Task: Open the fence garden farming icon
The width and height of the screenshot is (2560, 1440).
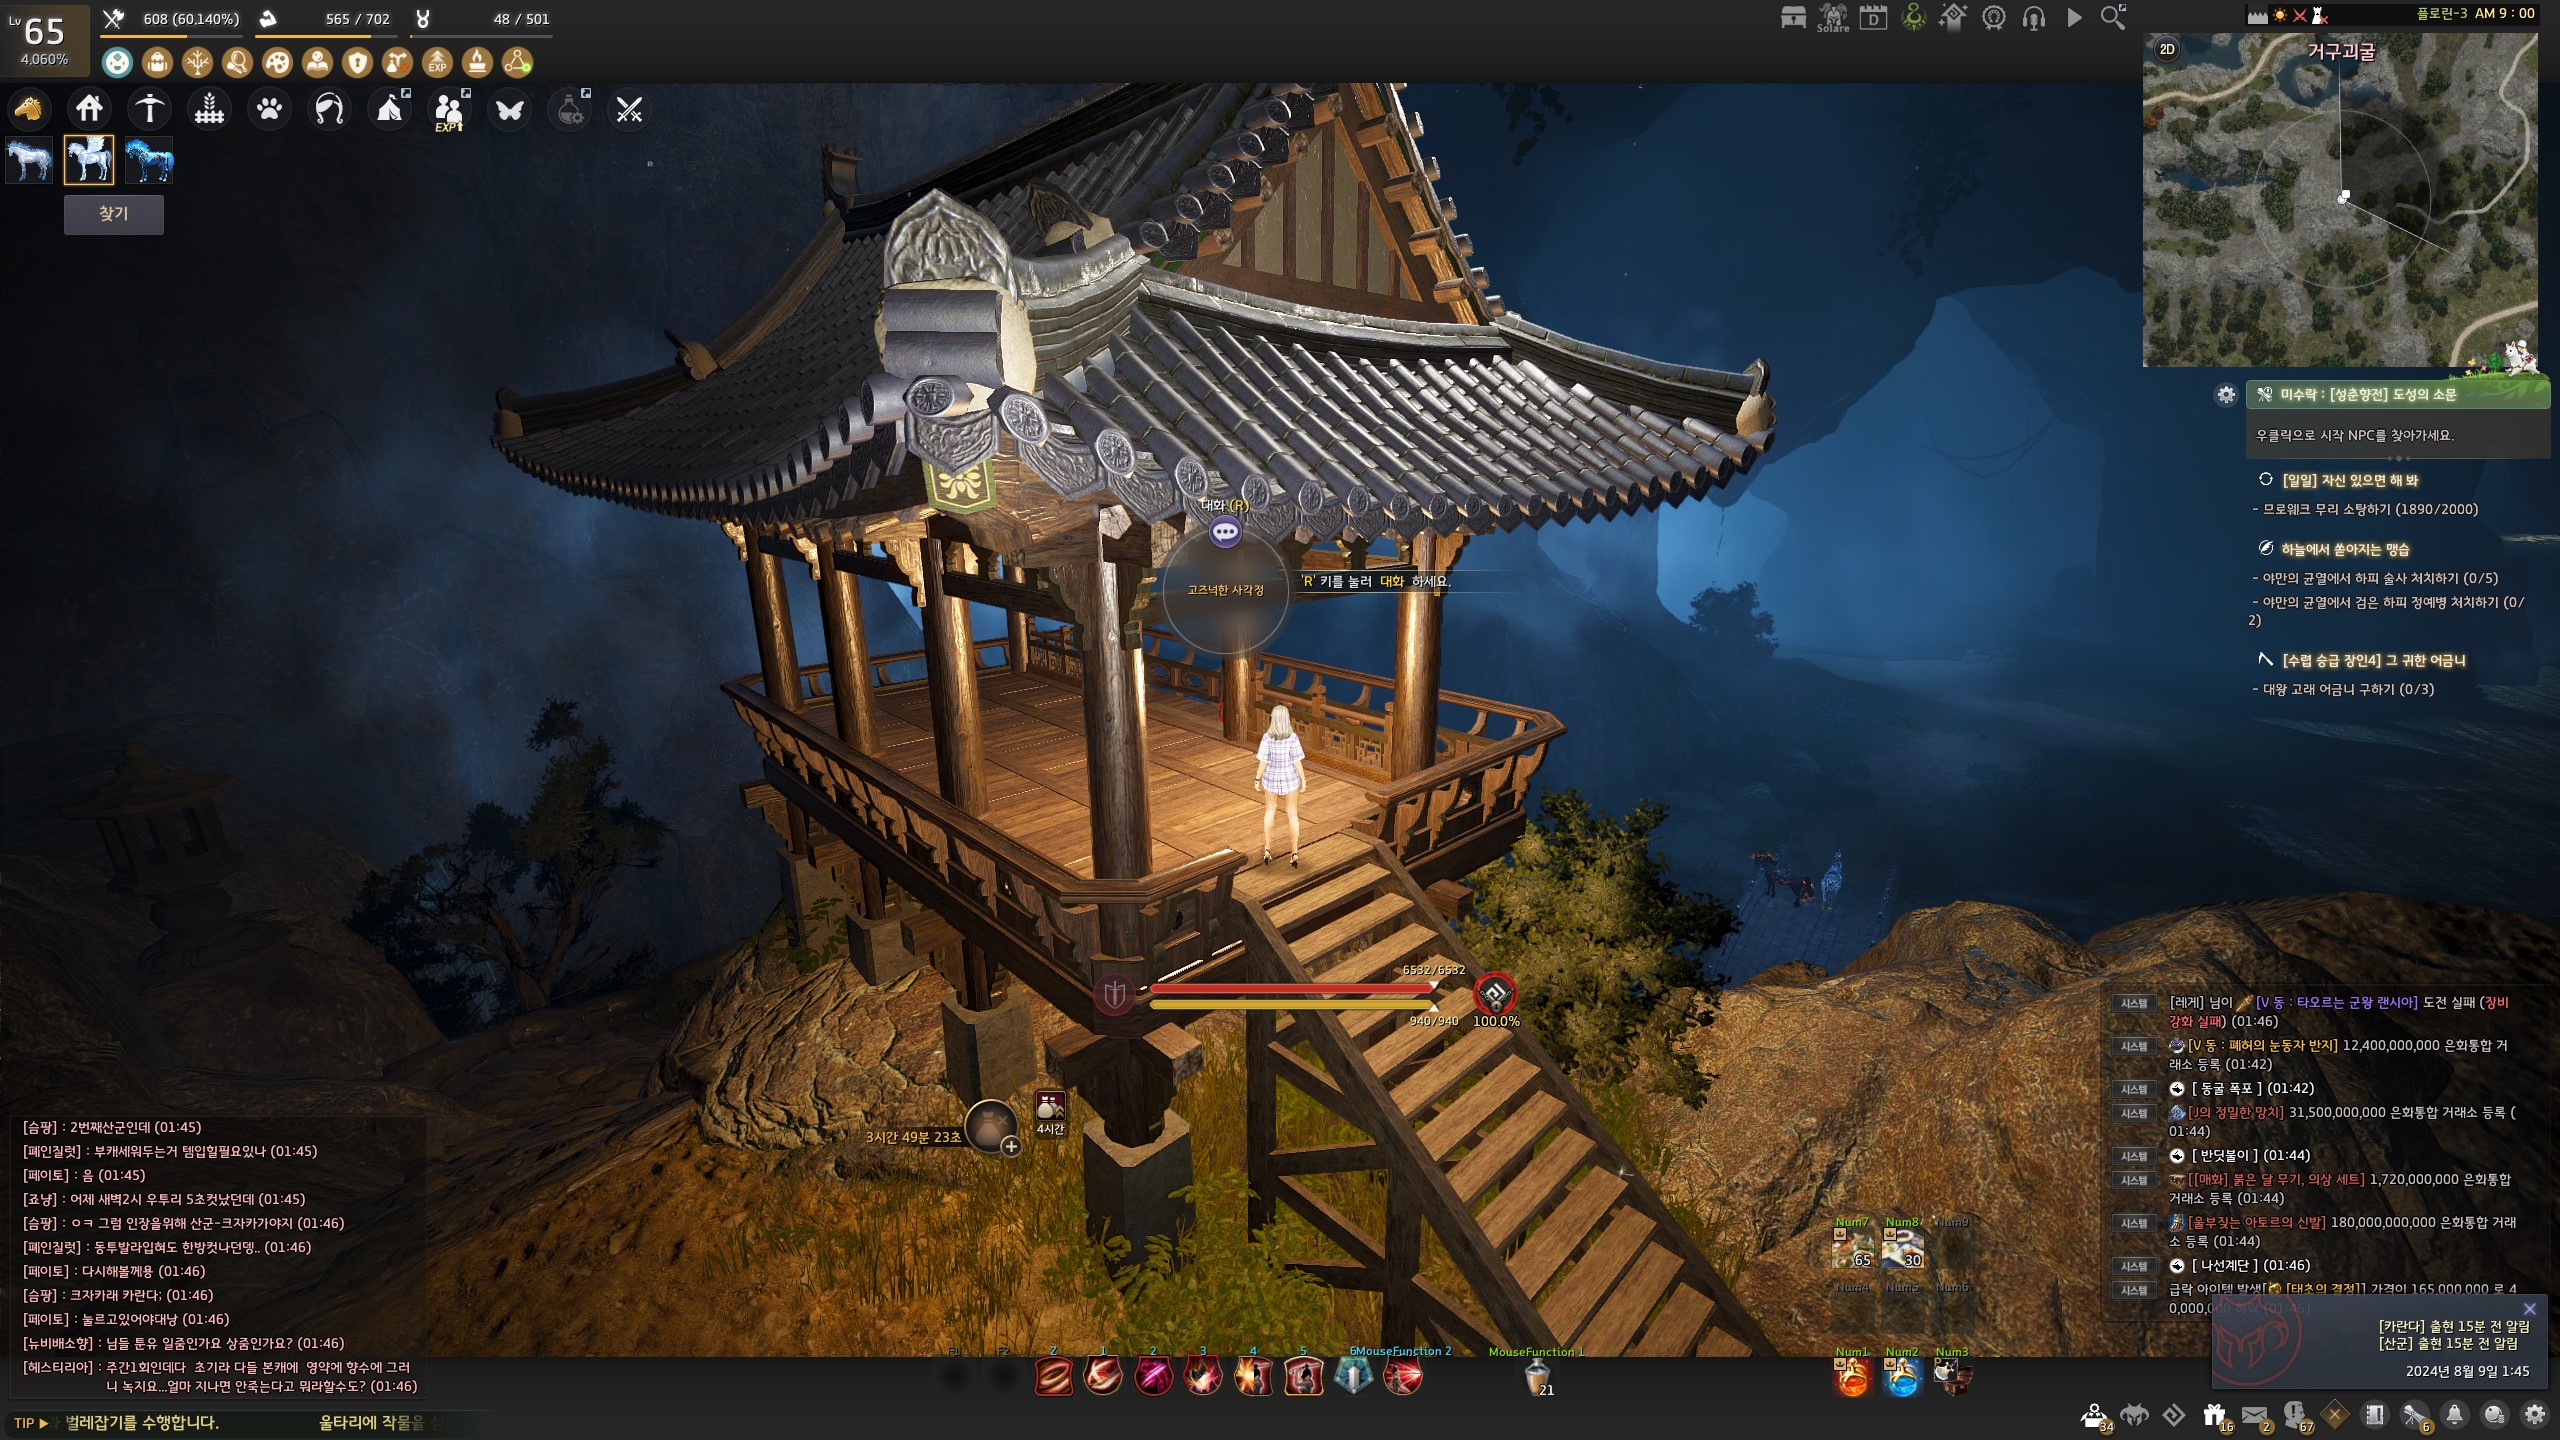Action: click(x=209, y=109)
